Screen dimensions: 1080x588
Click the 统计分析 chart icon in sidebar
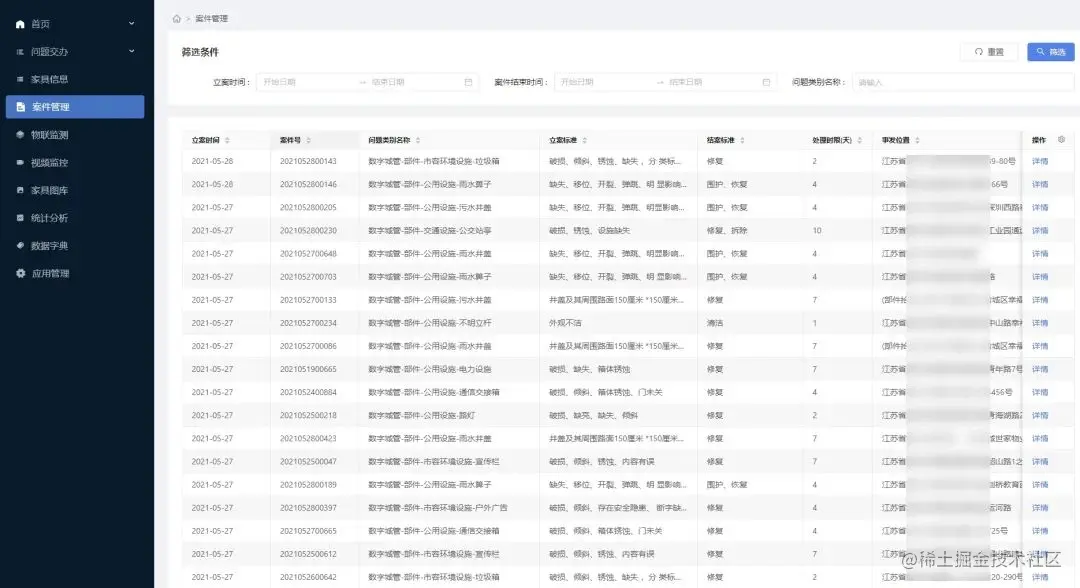click(20, 218)
